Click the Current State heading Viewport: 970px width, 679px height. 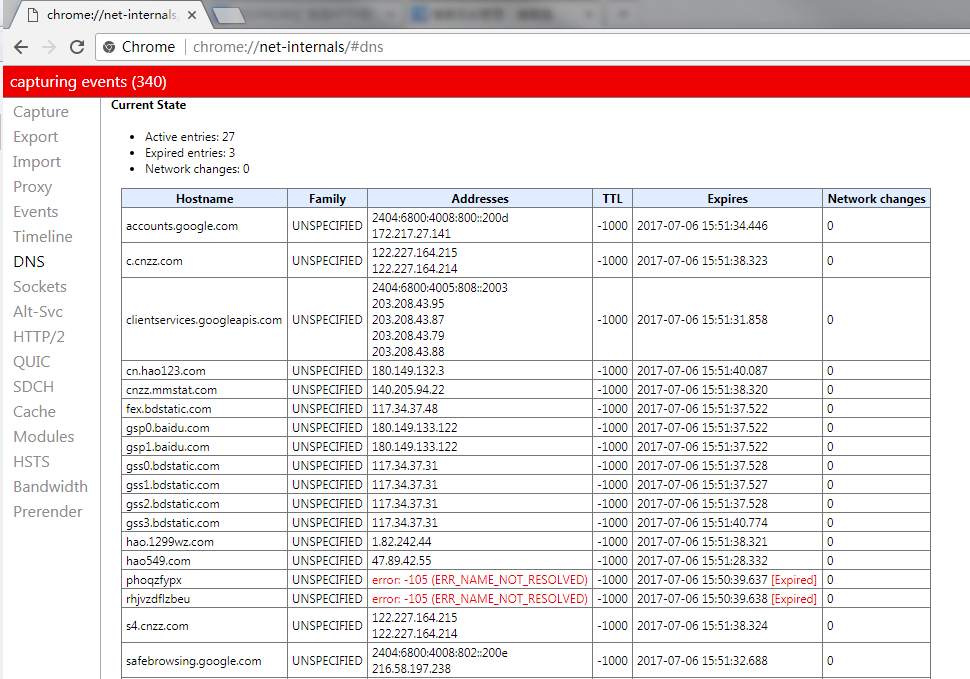[x=148, y=105]
